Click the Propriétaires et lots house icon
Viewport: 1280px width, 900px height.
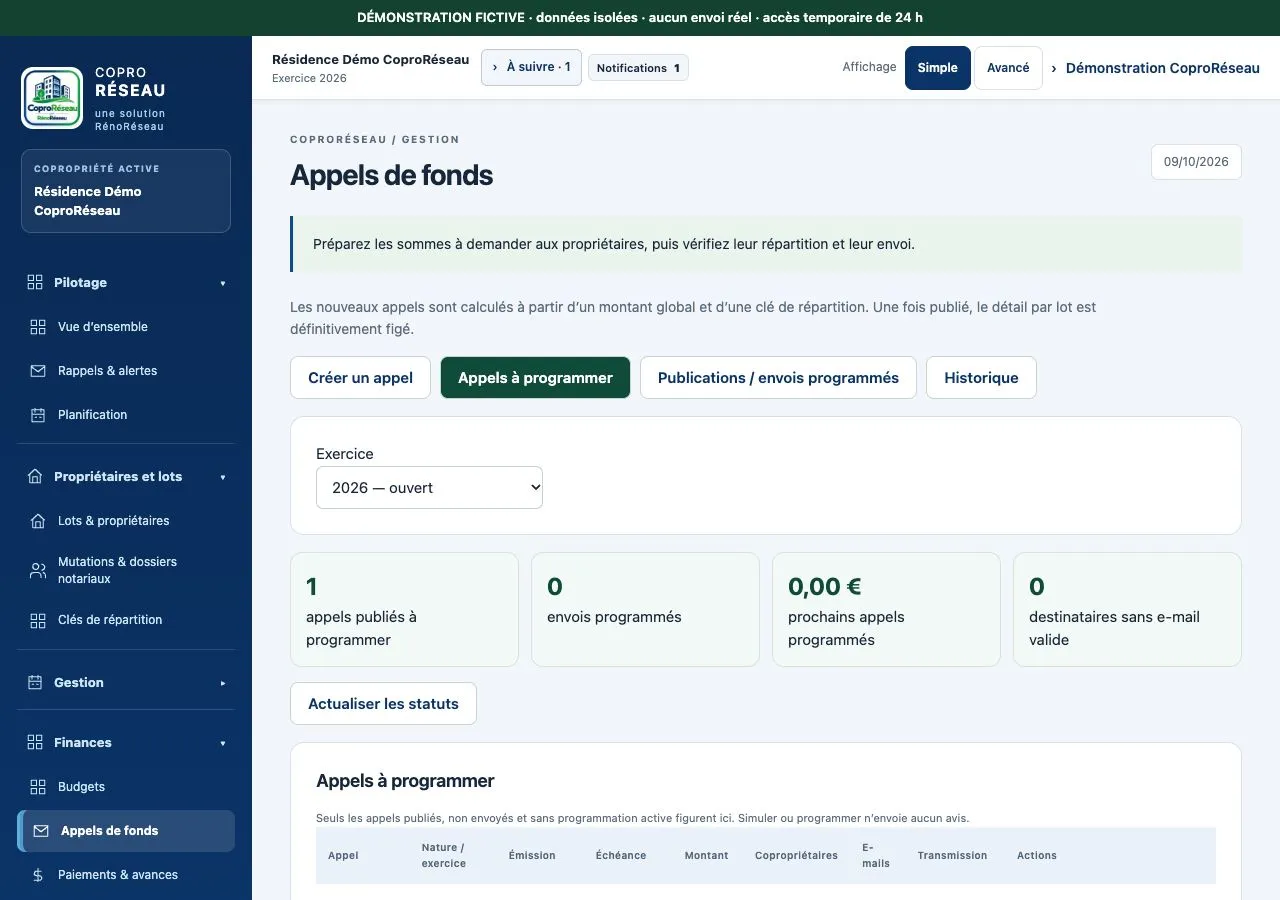[x=35, y=476]
